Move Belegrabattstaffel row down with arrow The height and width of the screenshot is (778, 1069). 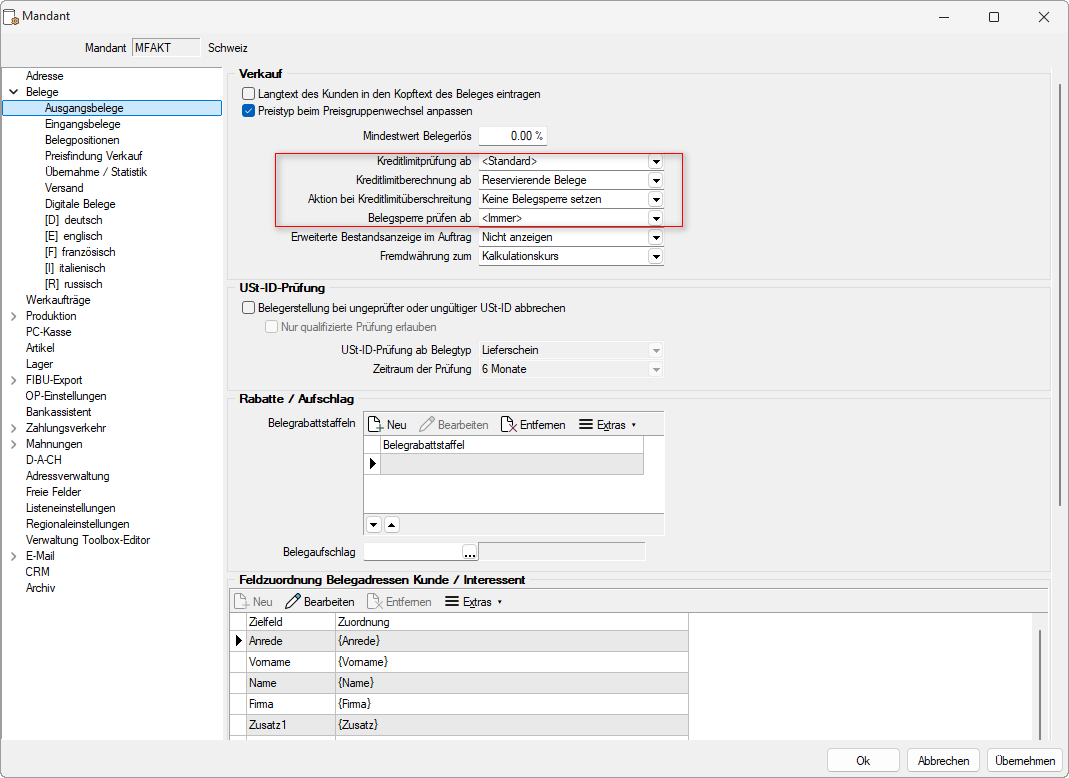click(374, 524)
